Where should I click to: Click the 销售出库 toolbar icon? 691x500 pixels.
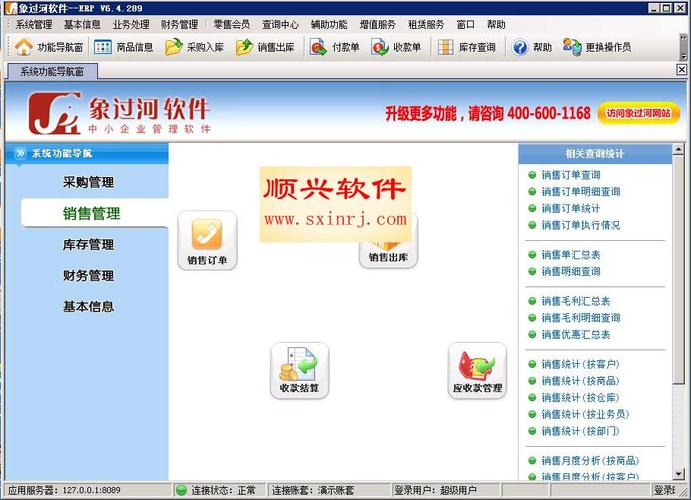(x=244, y=47)
